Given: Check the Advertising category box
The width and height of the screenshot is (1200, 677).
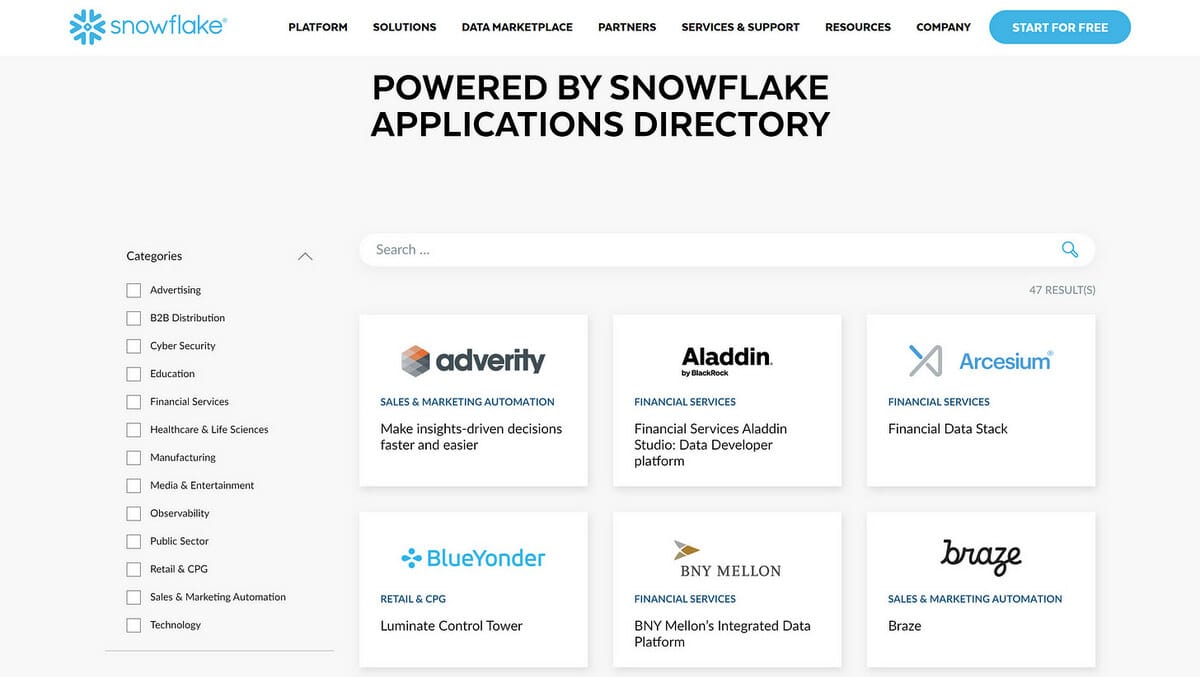Looking at the screenshot, I should pos(134,290).
